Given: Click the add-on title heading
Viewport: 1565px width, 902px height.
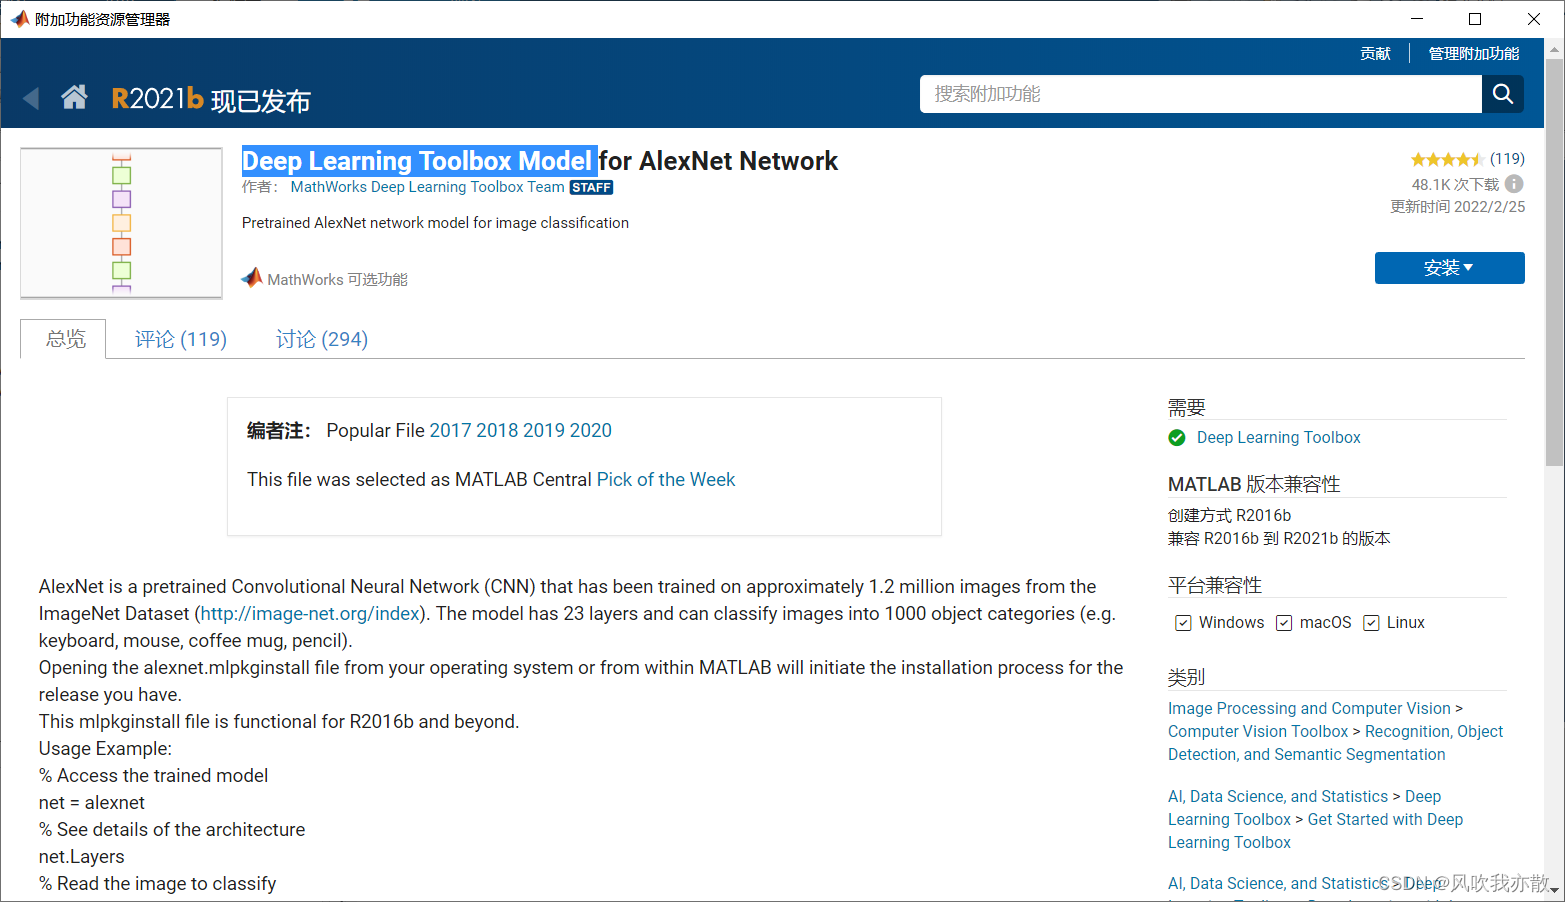Looking at the screenshot, I should click(x=540, y=161).
